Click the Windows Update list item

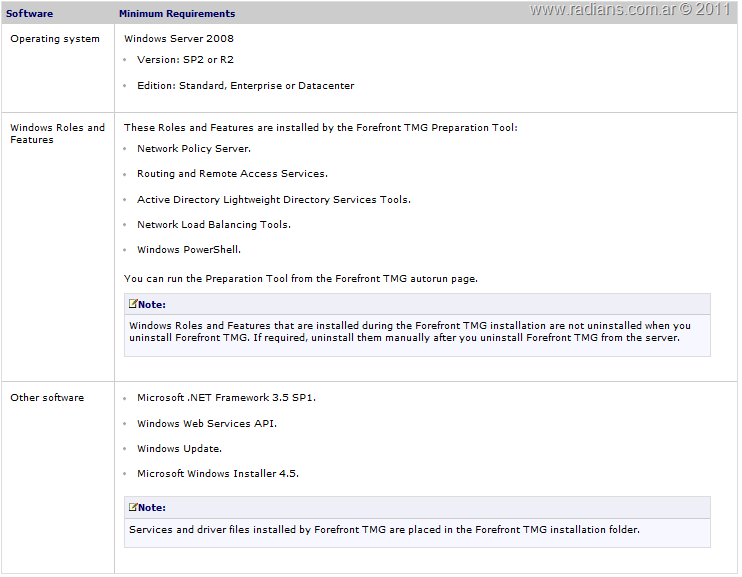179,449
